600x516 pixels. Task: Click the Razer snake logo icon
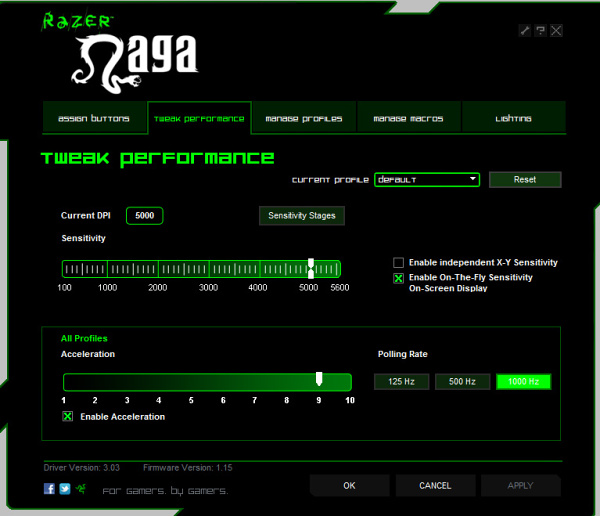coord(80,488)
